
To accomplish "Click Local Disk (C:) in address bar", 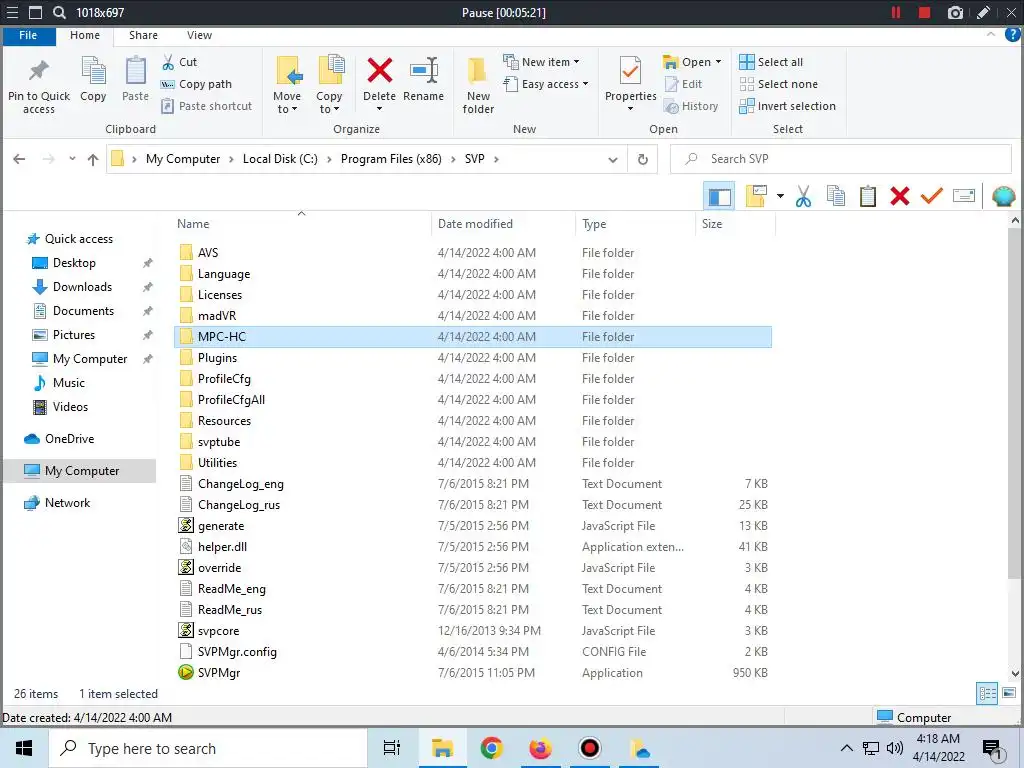I will pos(280,159).
